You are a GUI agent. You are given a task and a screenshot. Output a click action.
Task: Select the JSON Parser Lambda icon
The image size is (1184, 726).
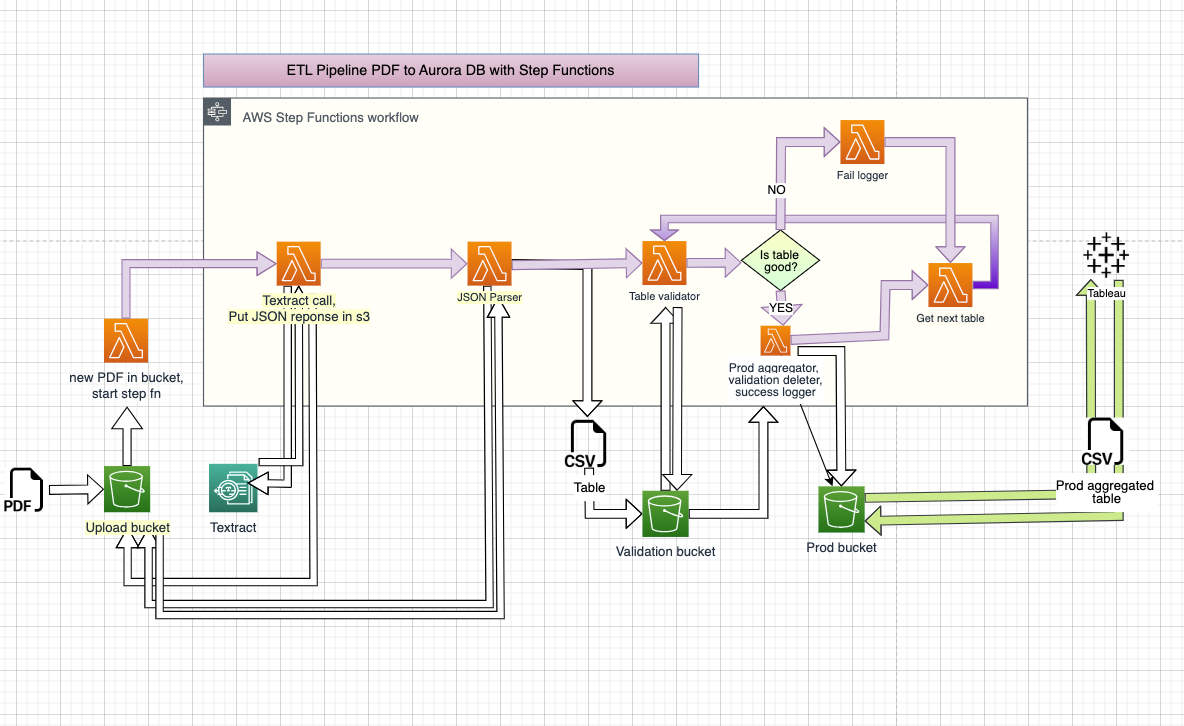489,263
